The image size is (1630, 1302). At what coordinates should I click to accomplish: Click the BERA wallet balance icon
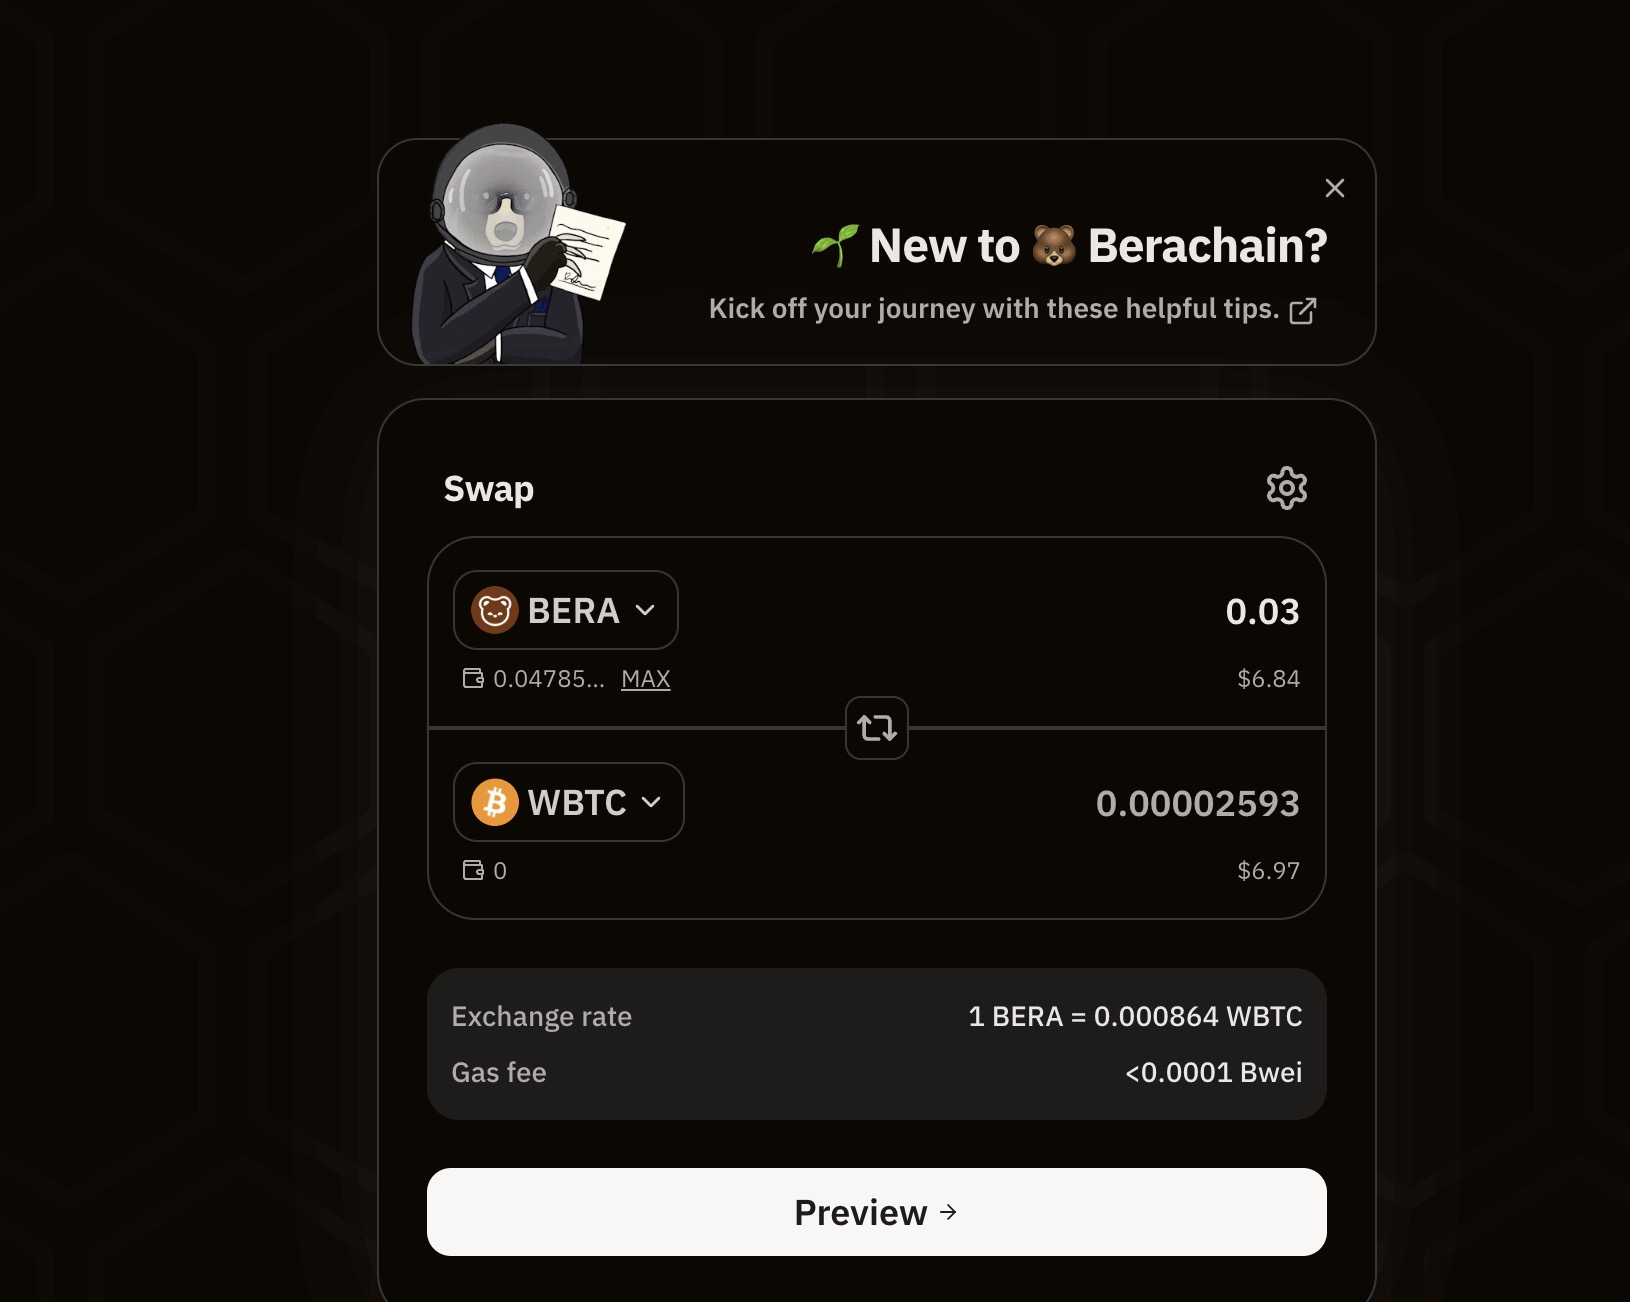click(x=473, y=679)
